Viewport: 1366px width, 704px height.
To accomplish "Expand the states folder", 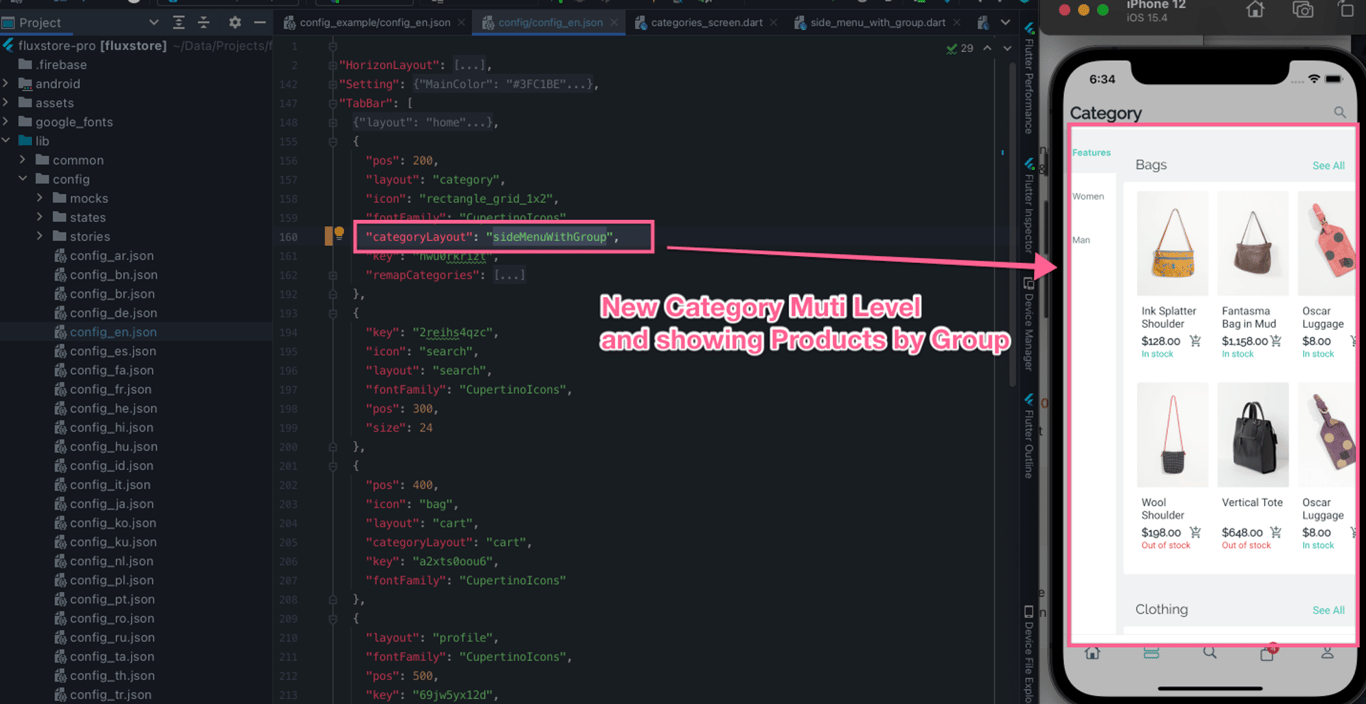I will [40, 217].
